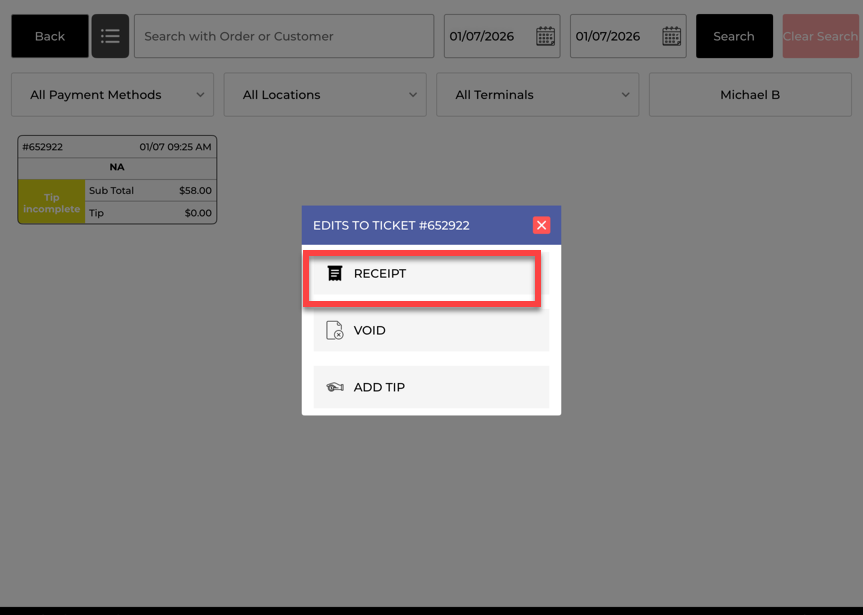Focus the order or customer search field
Viewport: 863px width, 615px height.
[284, 36]
